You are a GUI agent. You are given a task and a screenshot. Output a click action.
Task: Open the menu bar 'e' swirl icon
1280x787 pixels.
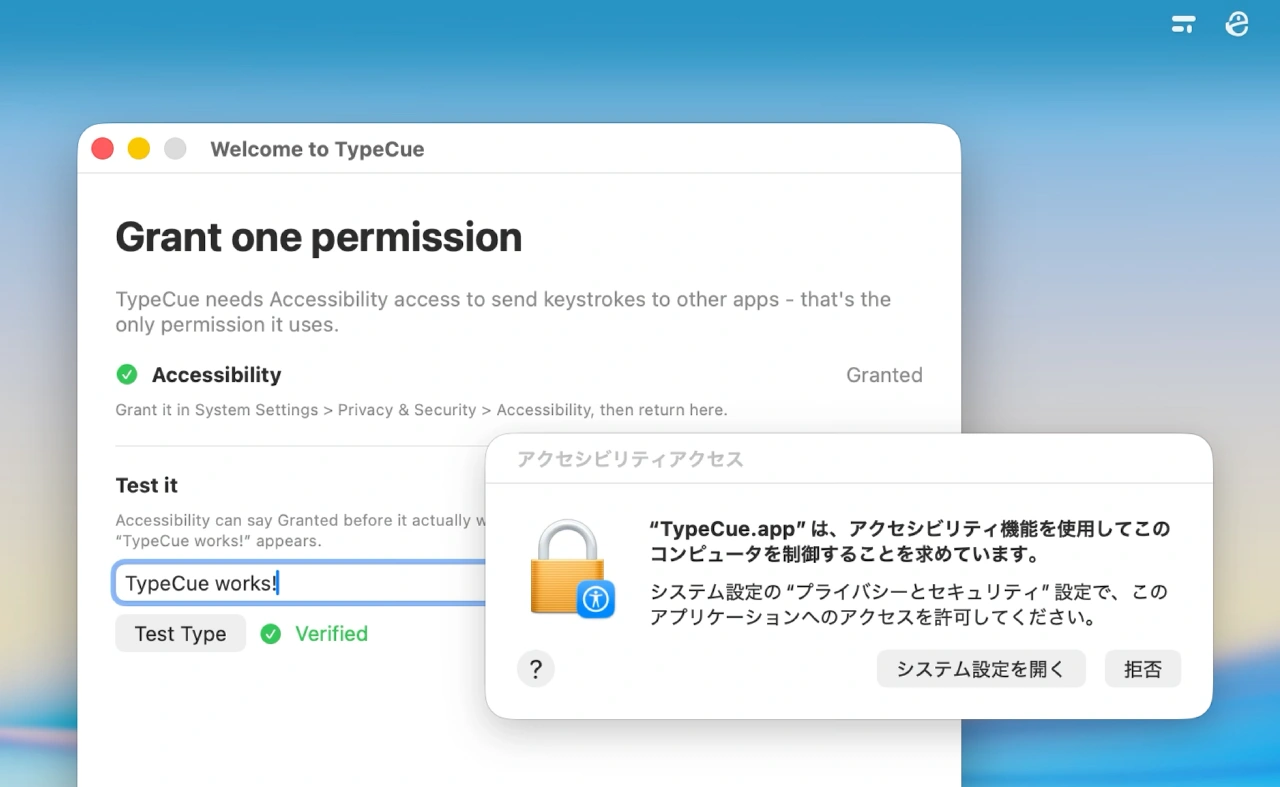[1237, 25]
